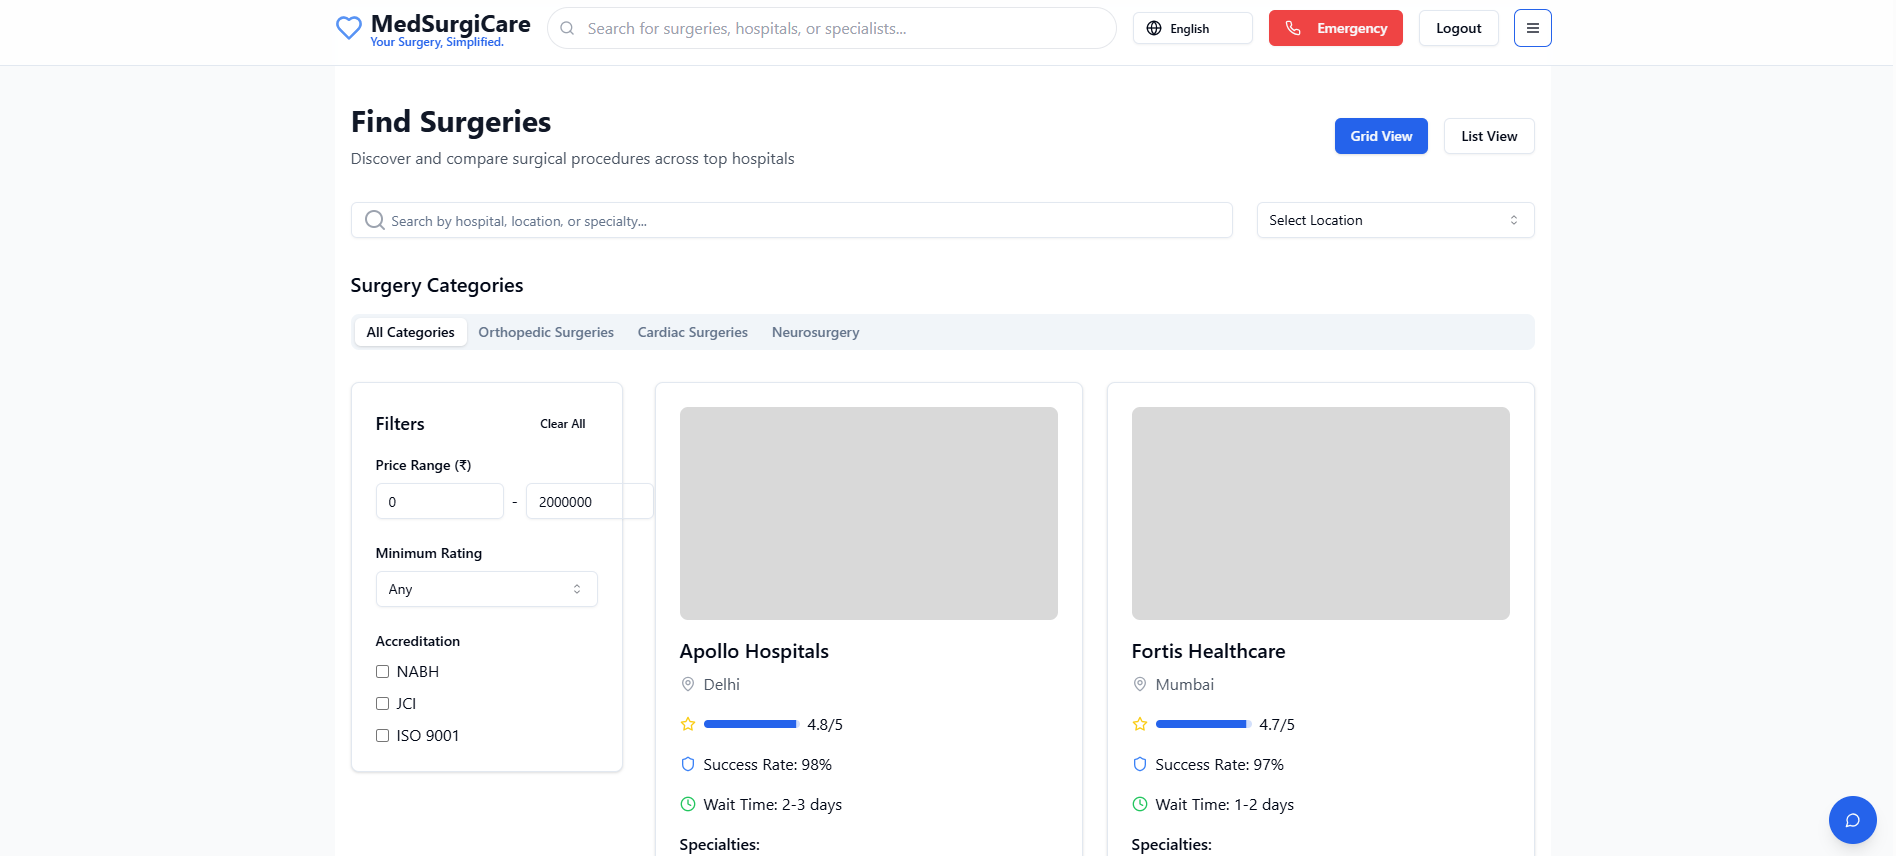Click the Apollo Hospitals image placeholder

[869, 513]
